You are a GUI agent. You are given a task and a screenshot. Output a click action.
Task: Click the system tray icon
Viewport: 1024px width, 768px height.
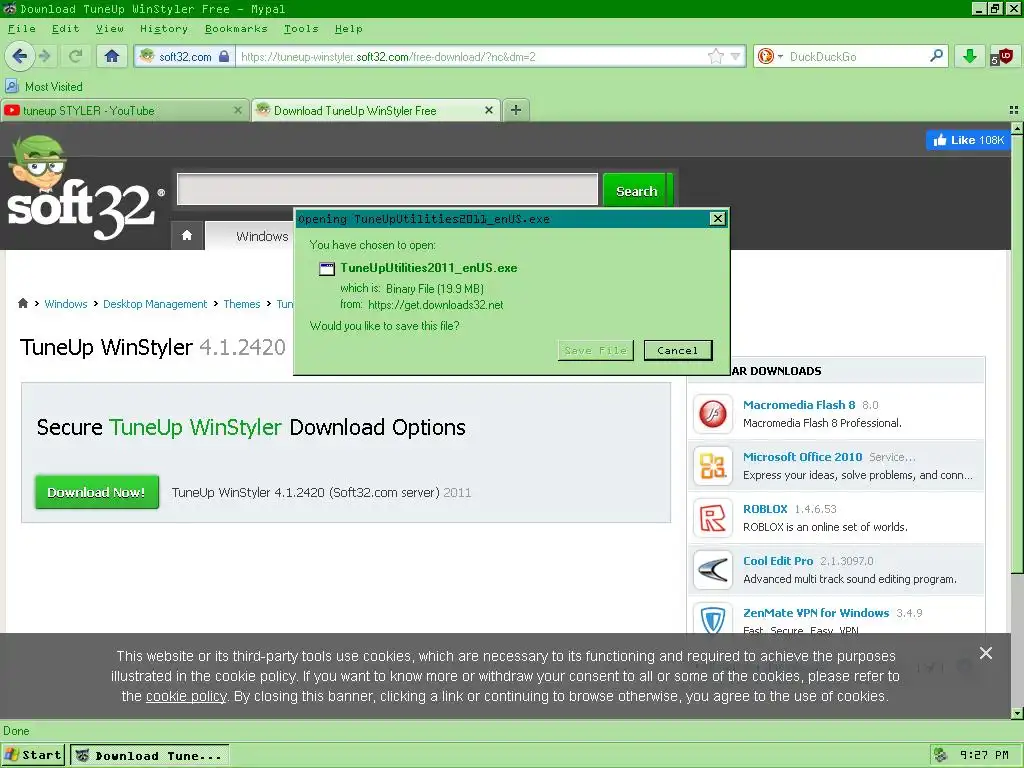point(940,755)
